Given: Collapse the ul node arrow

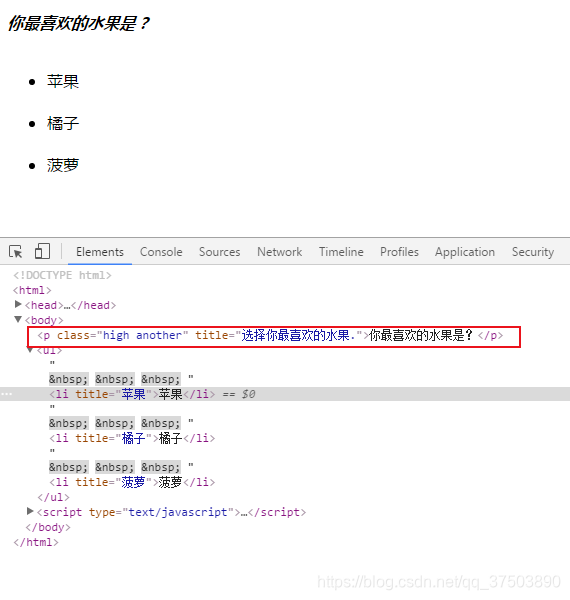Looking at the screenshot, I should click(30, 349).
